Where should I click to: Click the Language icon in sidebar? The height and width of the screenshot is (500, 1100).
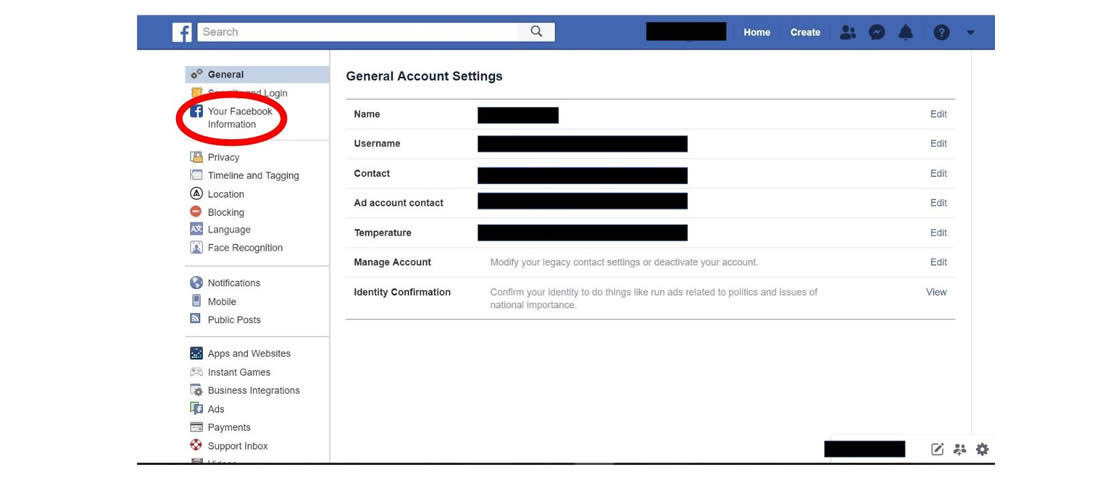196,229
